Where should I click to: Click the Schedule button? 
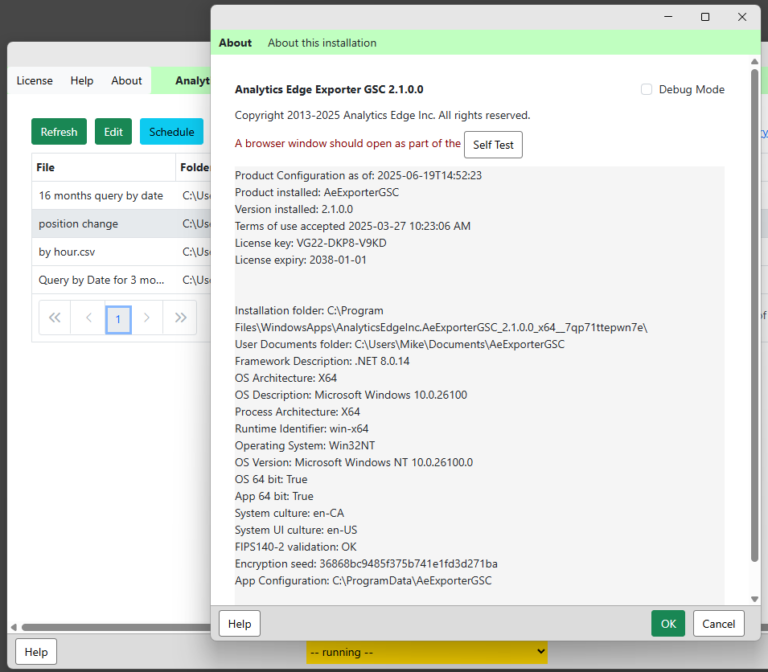(171, 132)
